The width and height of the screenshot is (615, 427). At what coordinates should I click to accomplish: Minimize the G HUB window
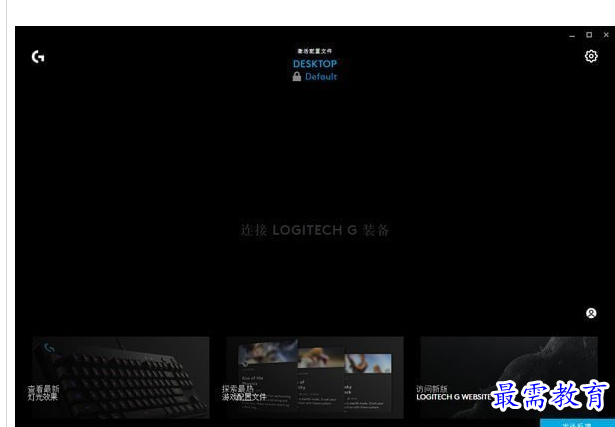click(x=572, y=35)
